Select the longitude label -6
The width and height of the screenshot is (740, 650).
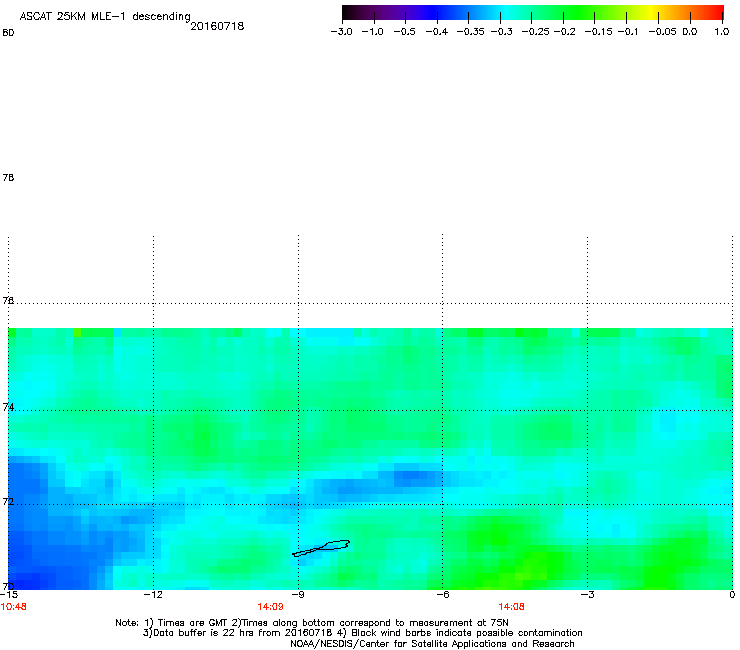tap(442, 594)
